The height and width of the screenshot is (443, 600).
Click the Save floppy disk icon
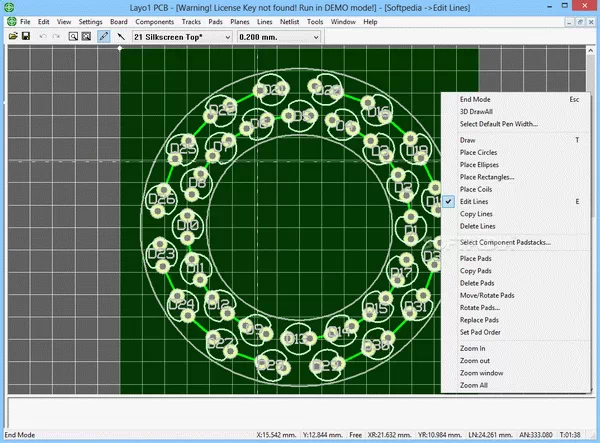(x=25, y=36)
